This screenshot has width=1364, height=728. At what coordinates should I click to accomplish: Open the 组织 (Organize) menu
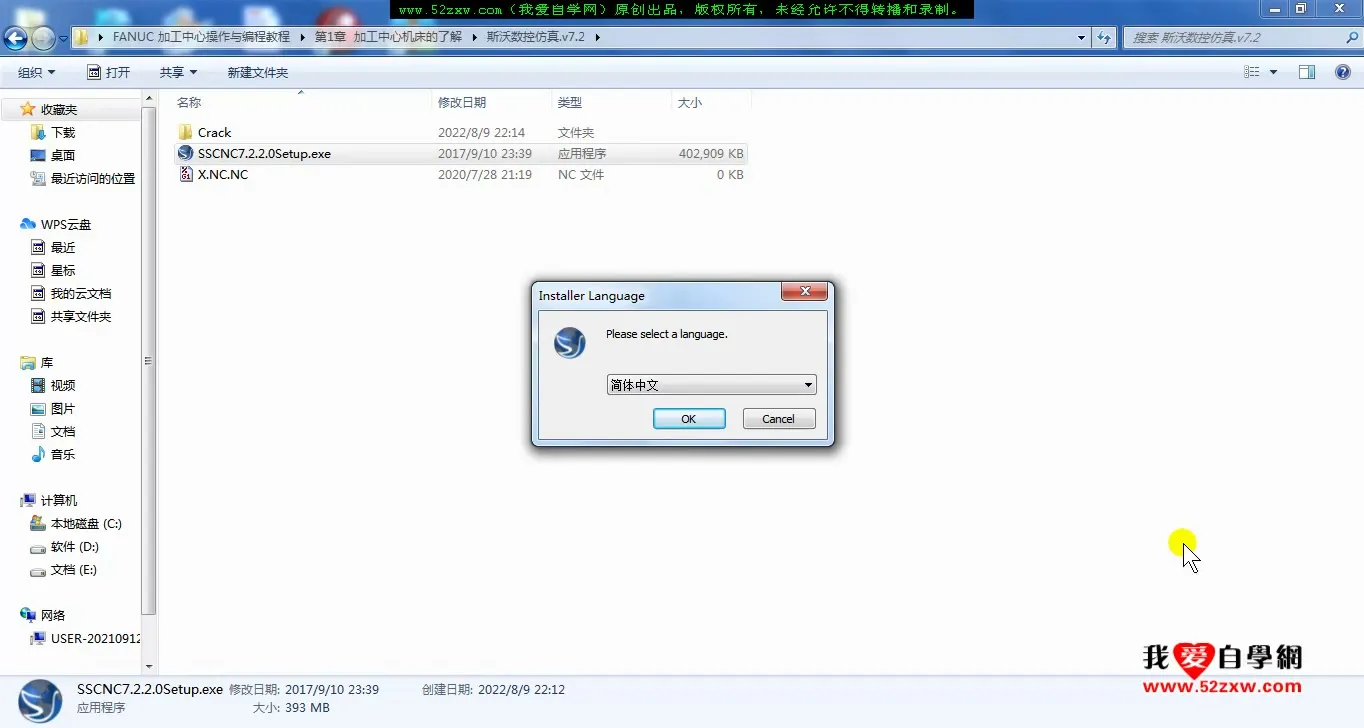[35, 71]
